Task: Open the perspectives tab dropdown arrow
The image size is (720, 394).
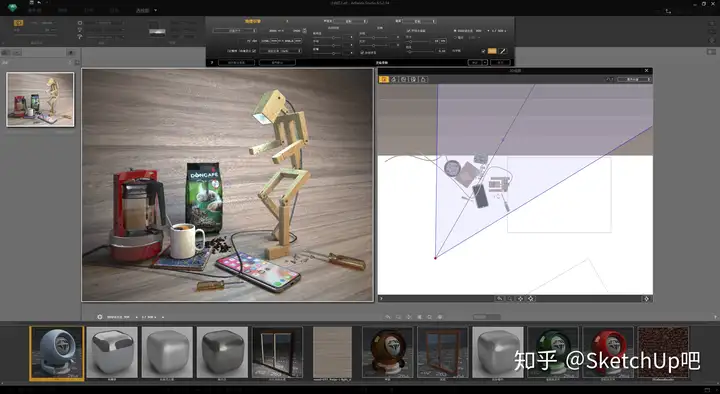Action: click(x=156, y=10)
